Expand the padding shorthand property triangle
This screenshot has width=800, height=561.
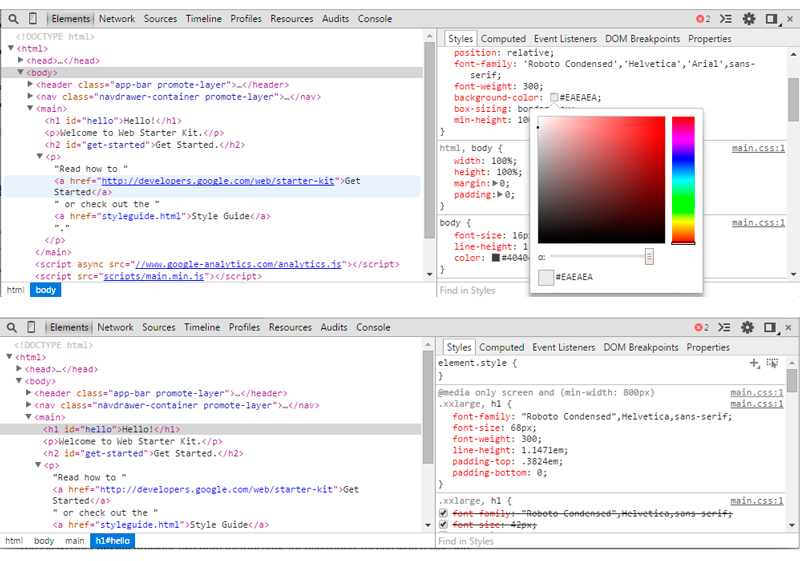coord(502,195)
